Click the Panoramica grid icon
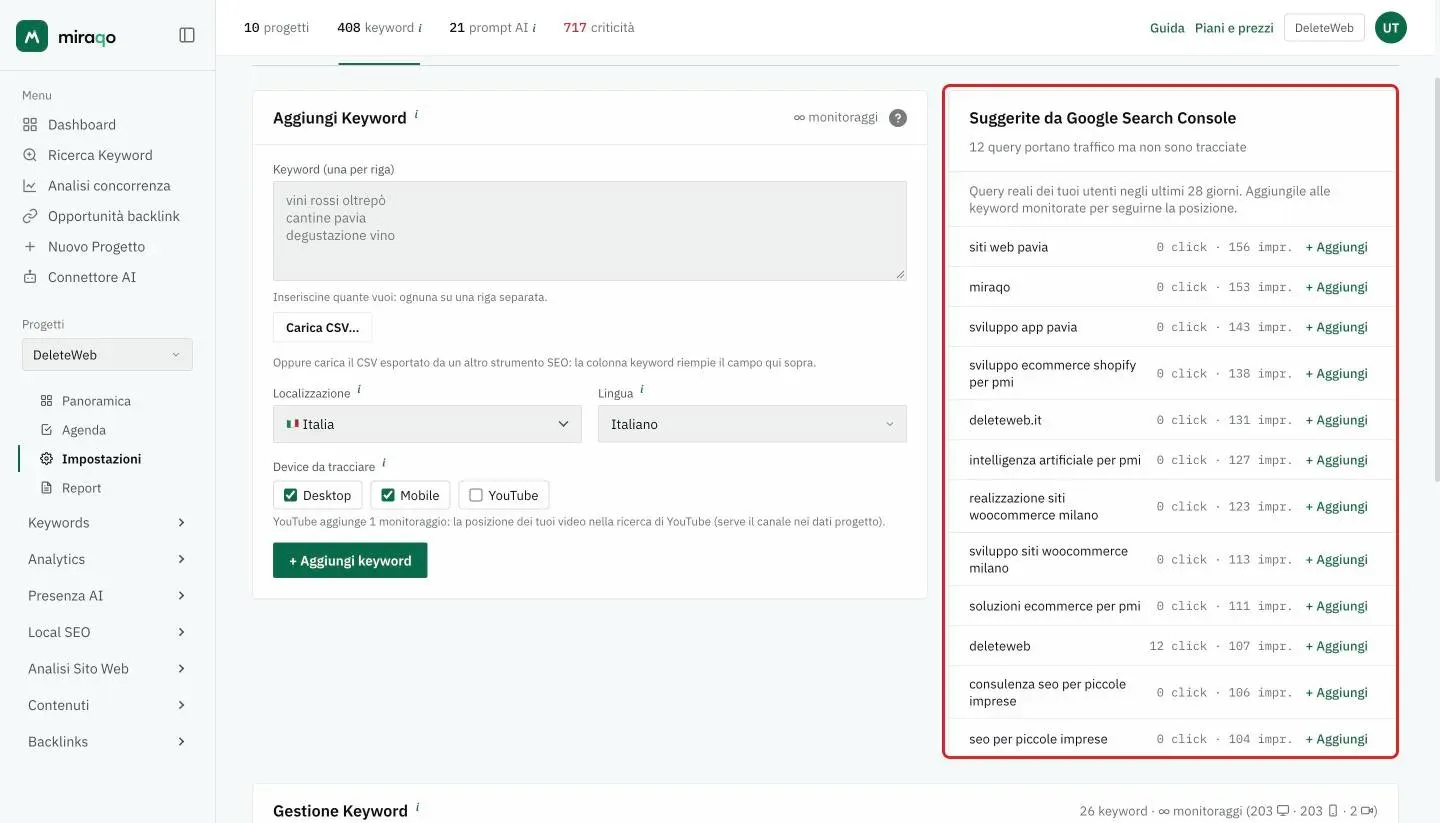1440x823 pixels. [x=46, y=401]
